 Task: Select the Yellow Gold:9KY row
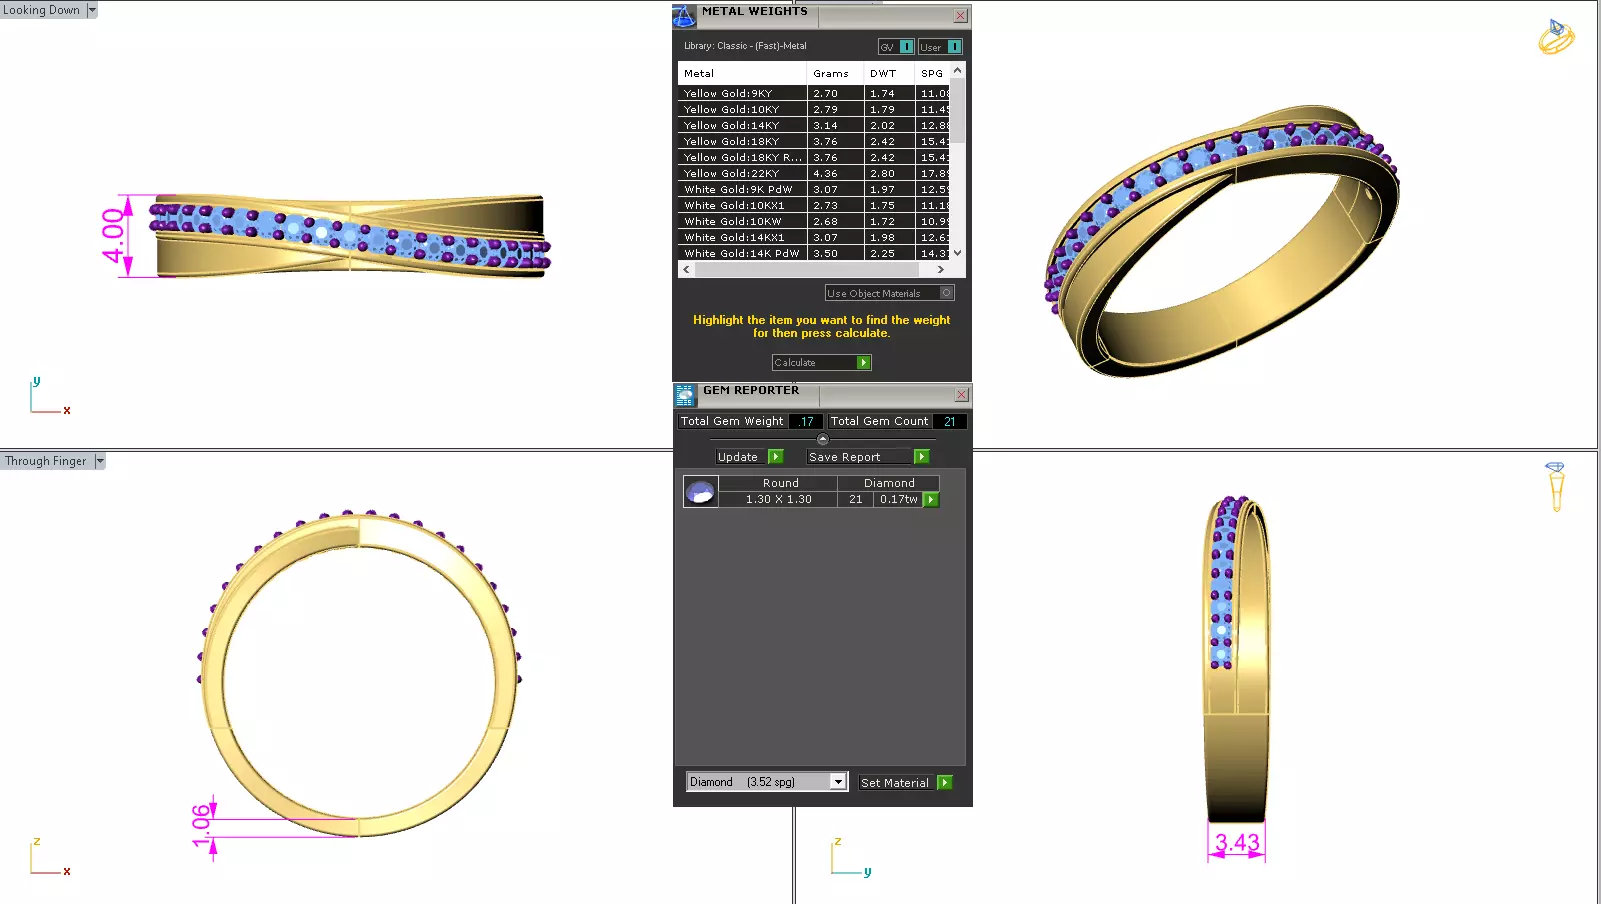(x=814, y=93)
